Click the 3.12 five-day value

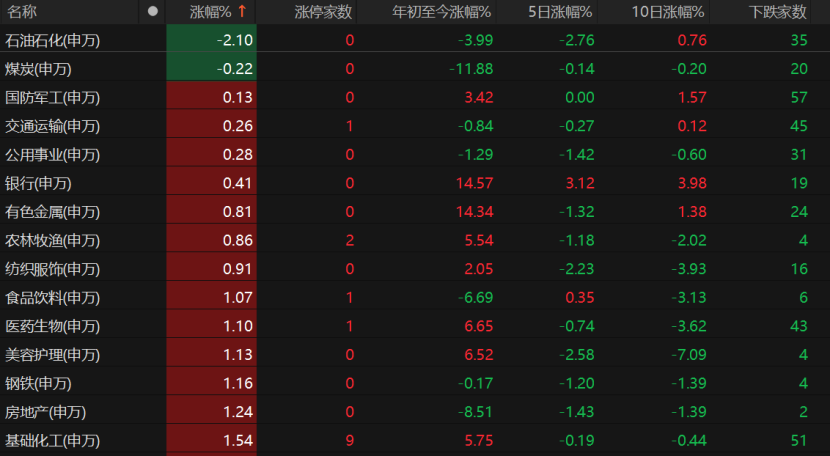click(580, 183)
